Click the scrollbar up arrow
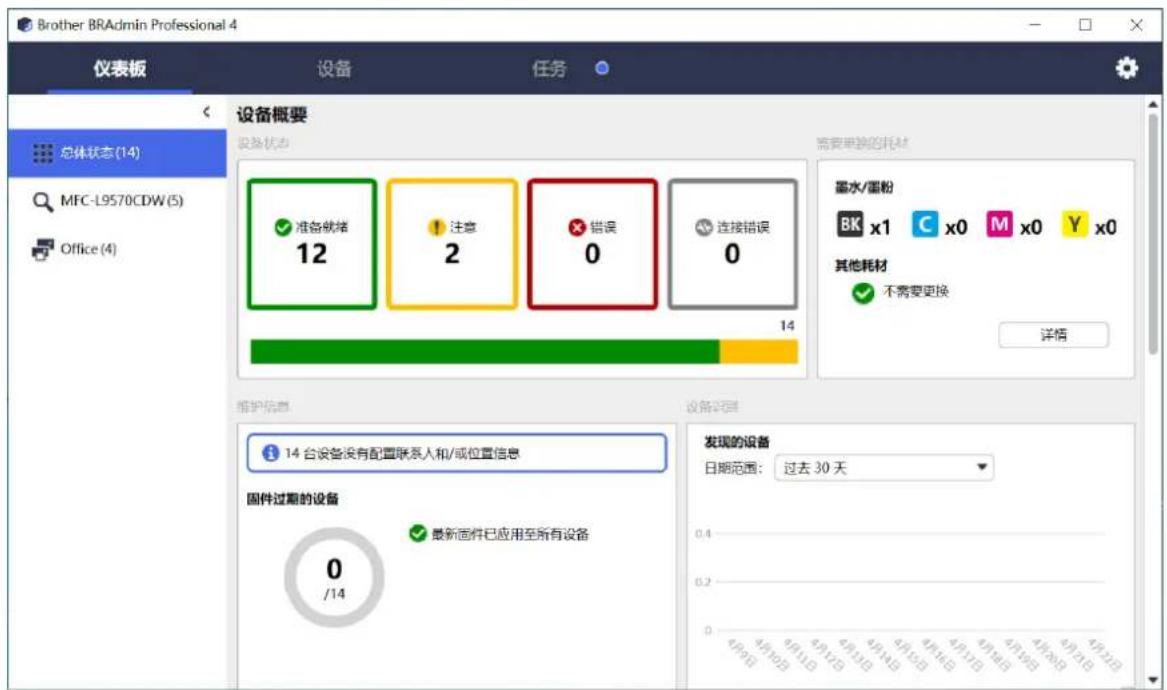The image size is (1167, 690). (1153, 105)
